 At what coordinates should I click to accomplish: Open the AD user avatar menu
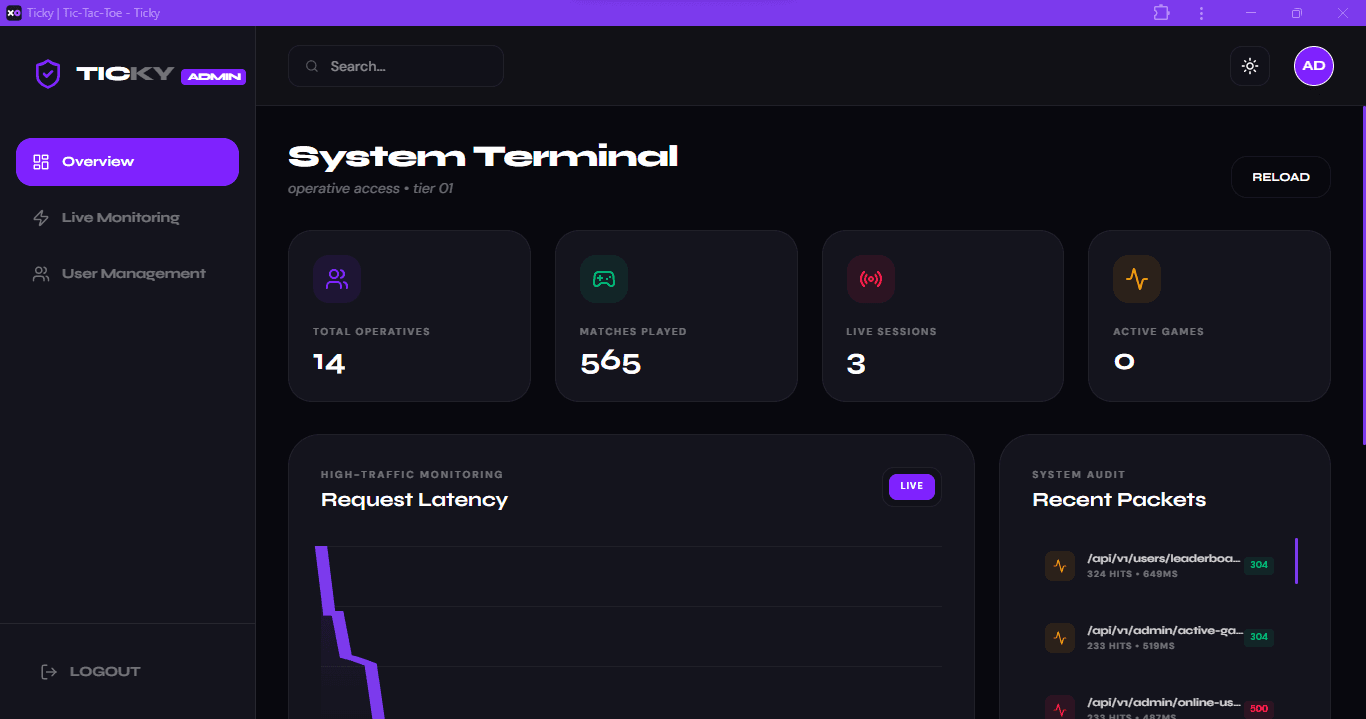(1313, 66)
